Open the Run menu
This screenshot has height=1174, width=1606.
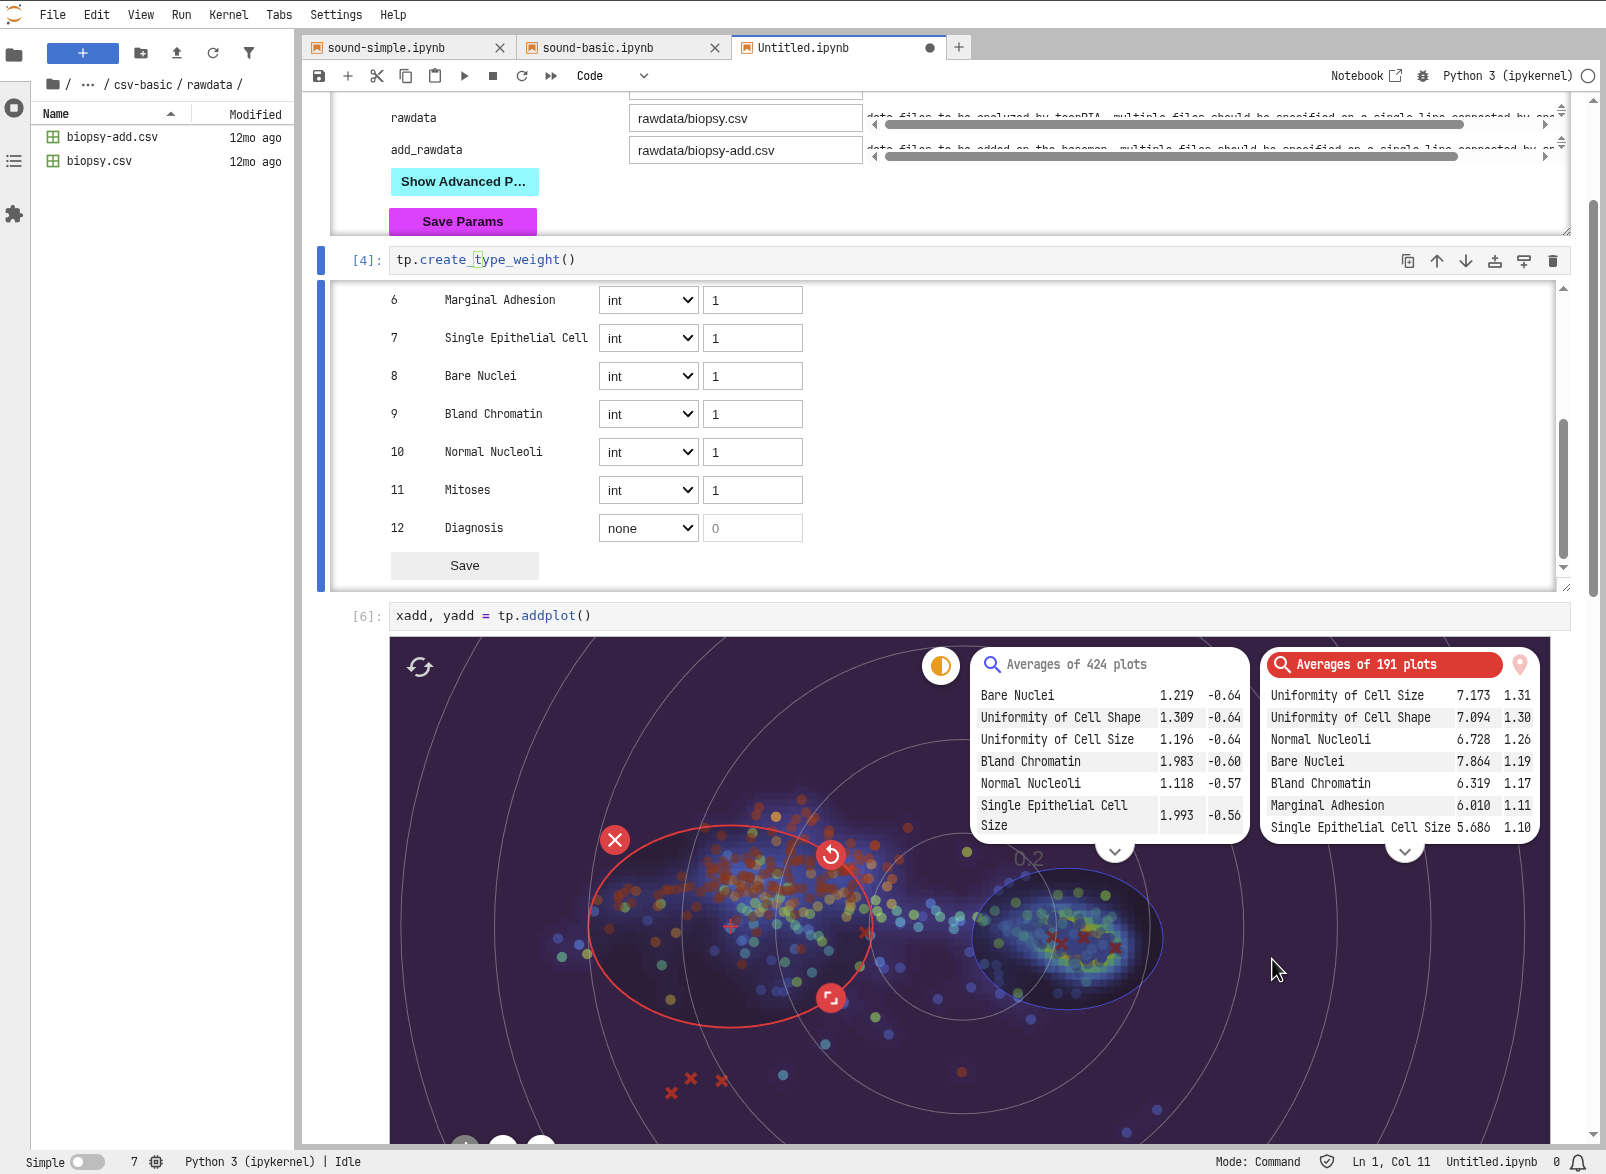181,15
